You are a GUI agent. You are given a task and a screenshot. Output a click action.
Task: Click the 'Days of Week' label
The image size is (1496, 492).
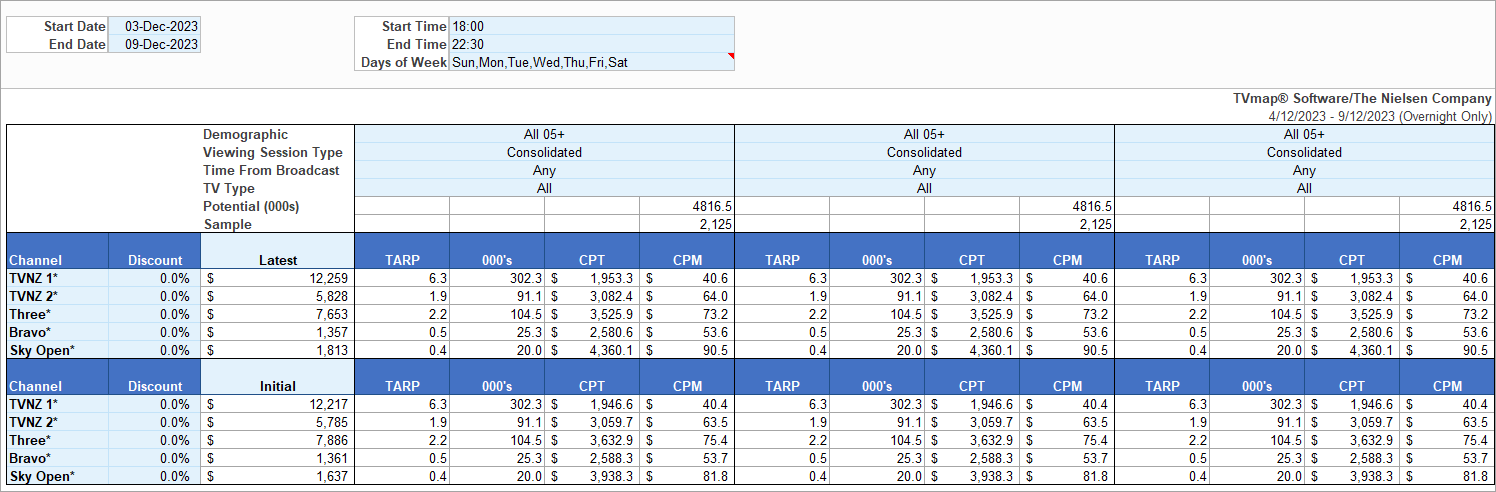point(404,62)
